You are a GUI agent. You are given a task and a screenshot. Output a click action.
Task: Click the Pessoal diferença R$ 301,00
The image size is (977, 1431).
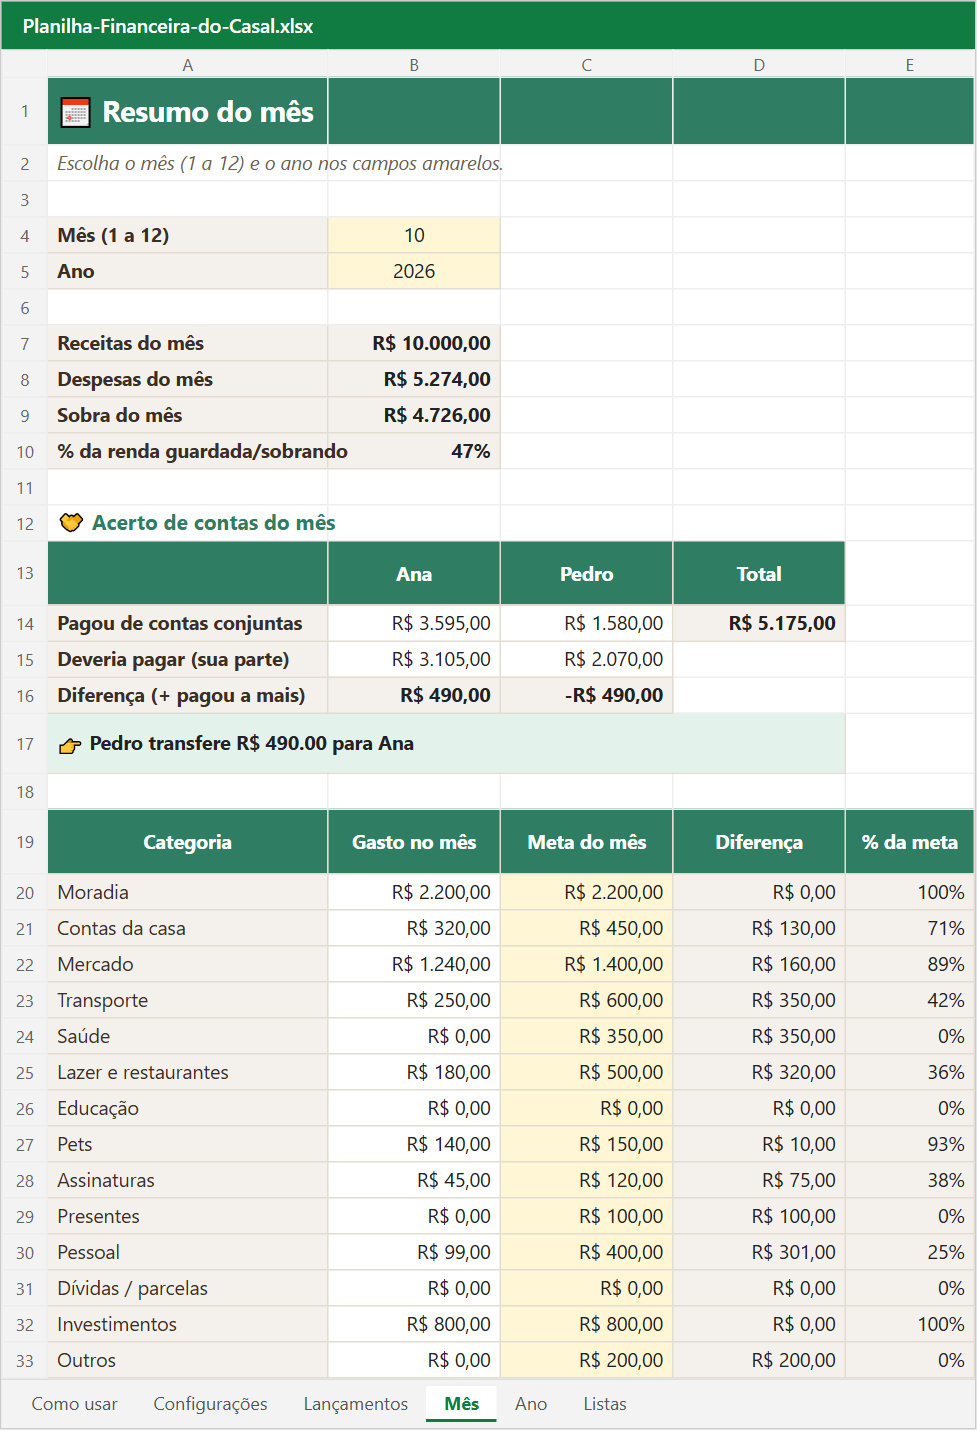tap(759, 1252)
